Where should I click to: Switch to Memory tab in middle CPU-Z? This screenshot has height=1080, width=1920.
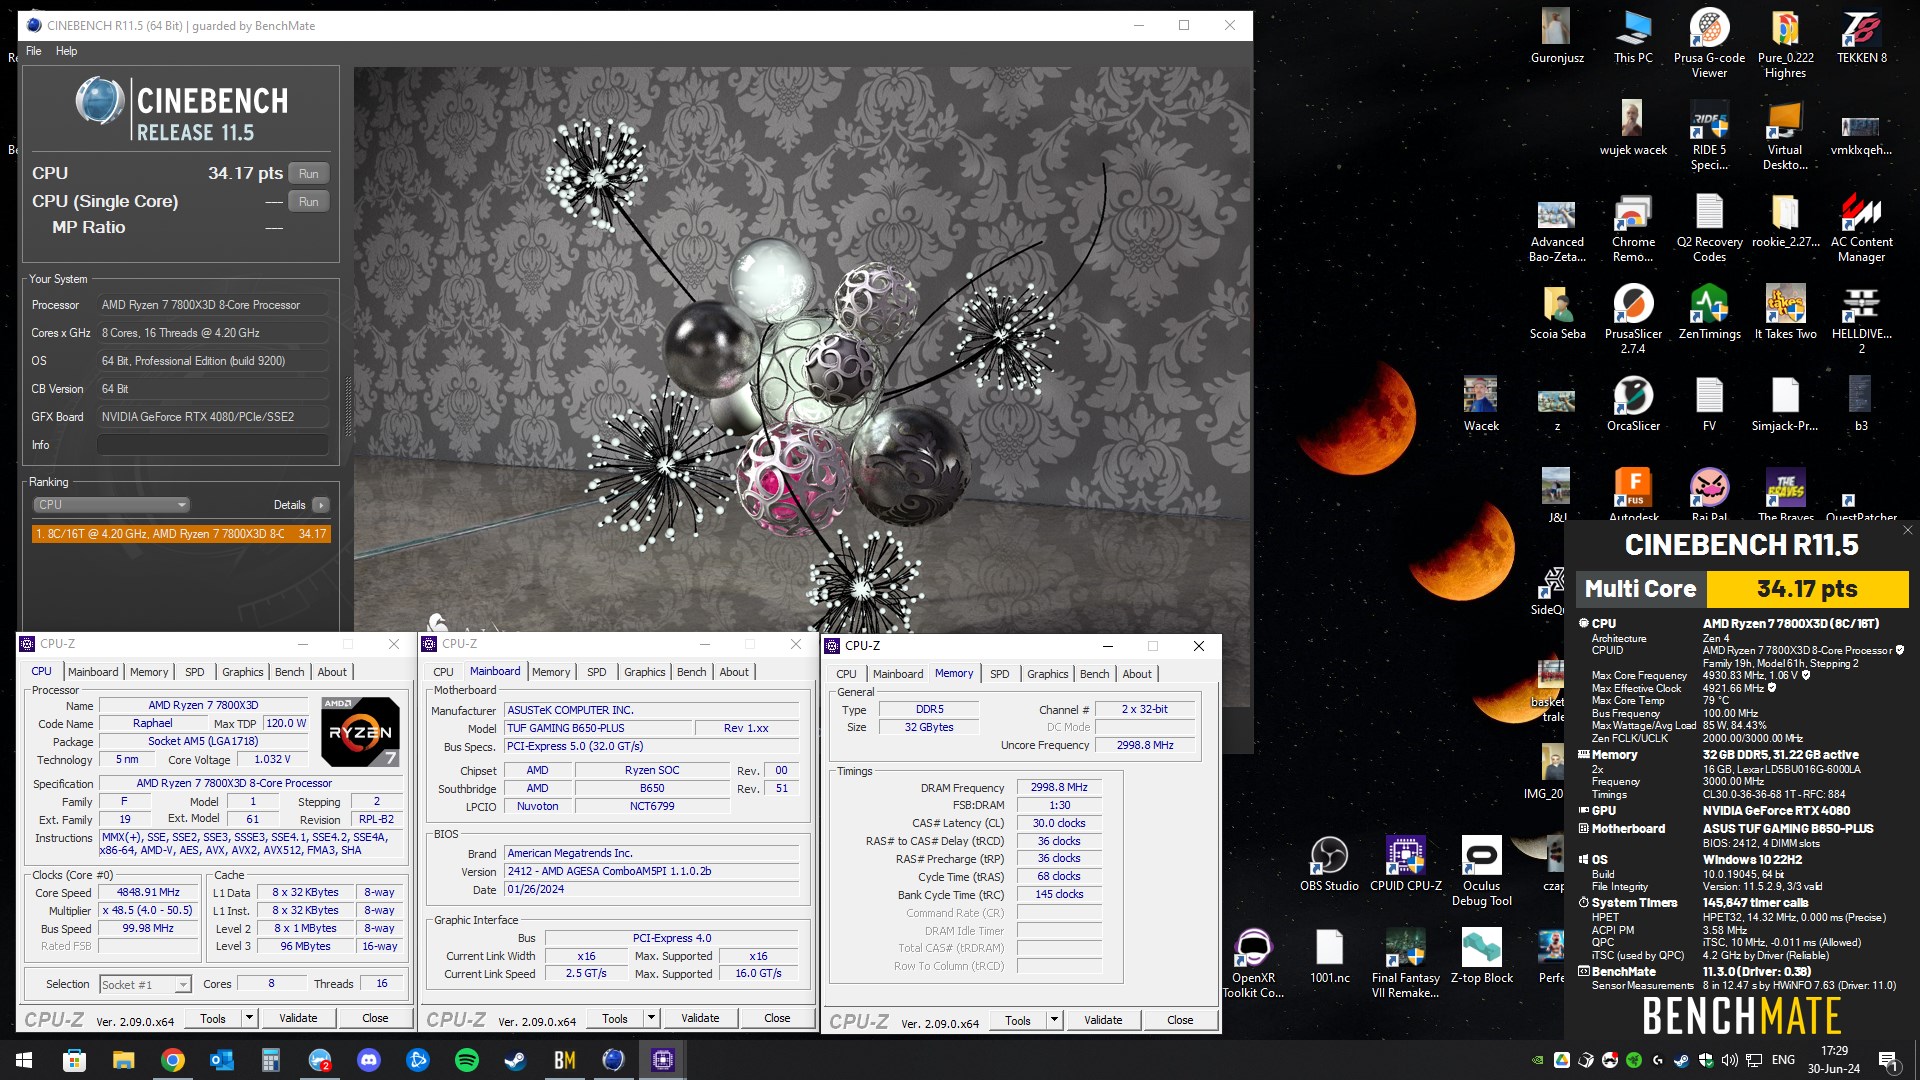click(x=551, y=672)
